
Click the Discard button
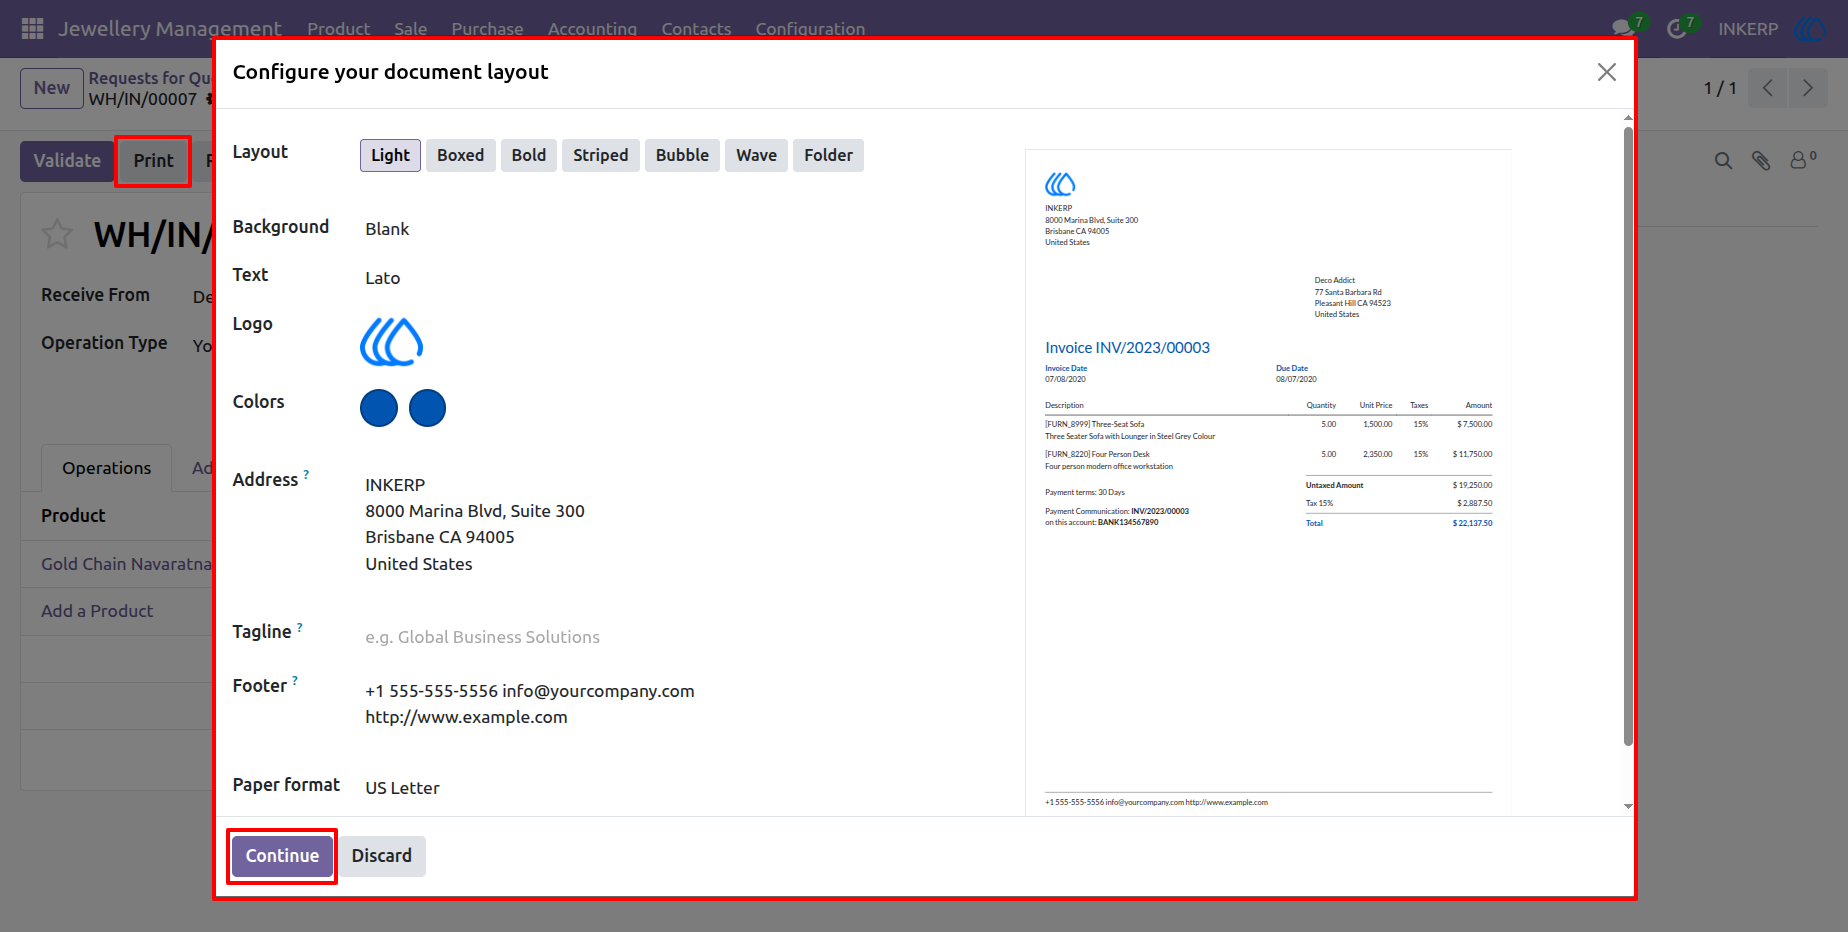pyautogui.click(x=381, y=856)
